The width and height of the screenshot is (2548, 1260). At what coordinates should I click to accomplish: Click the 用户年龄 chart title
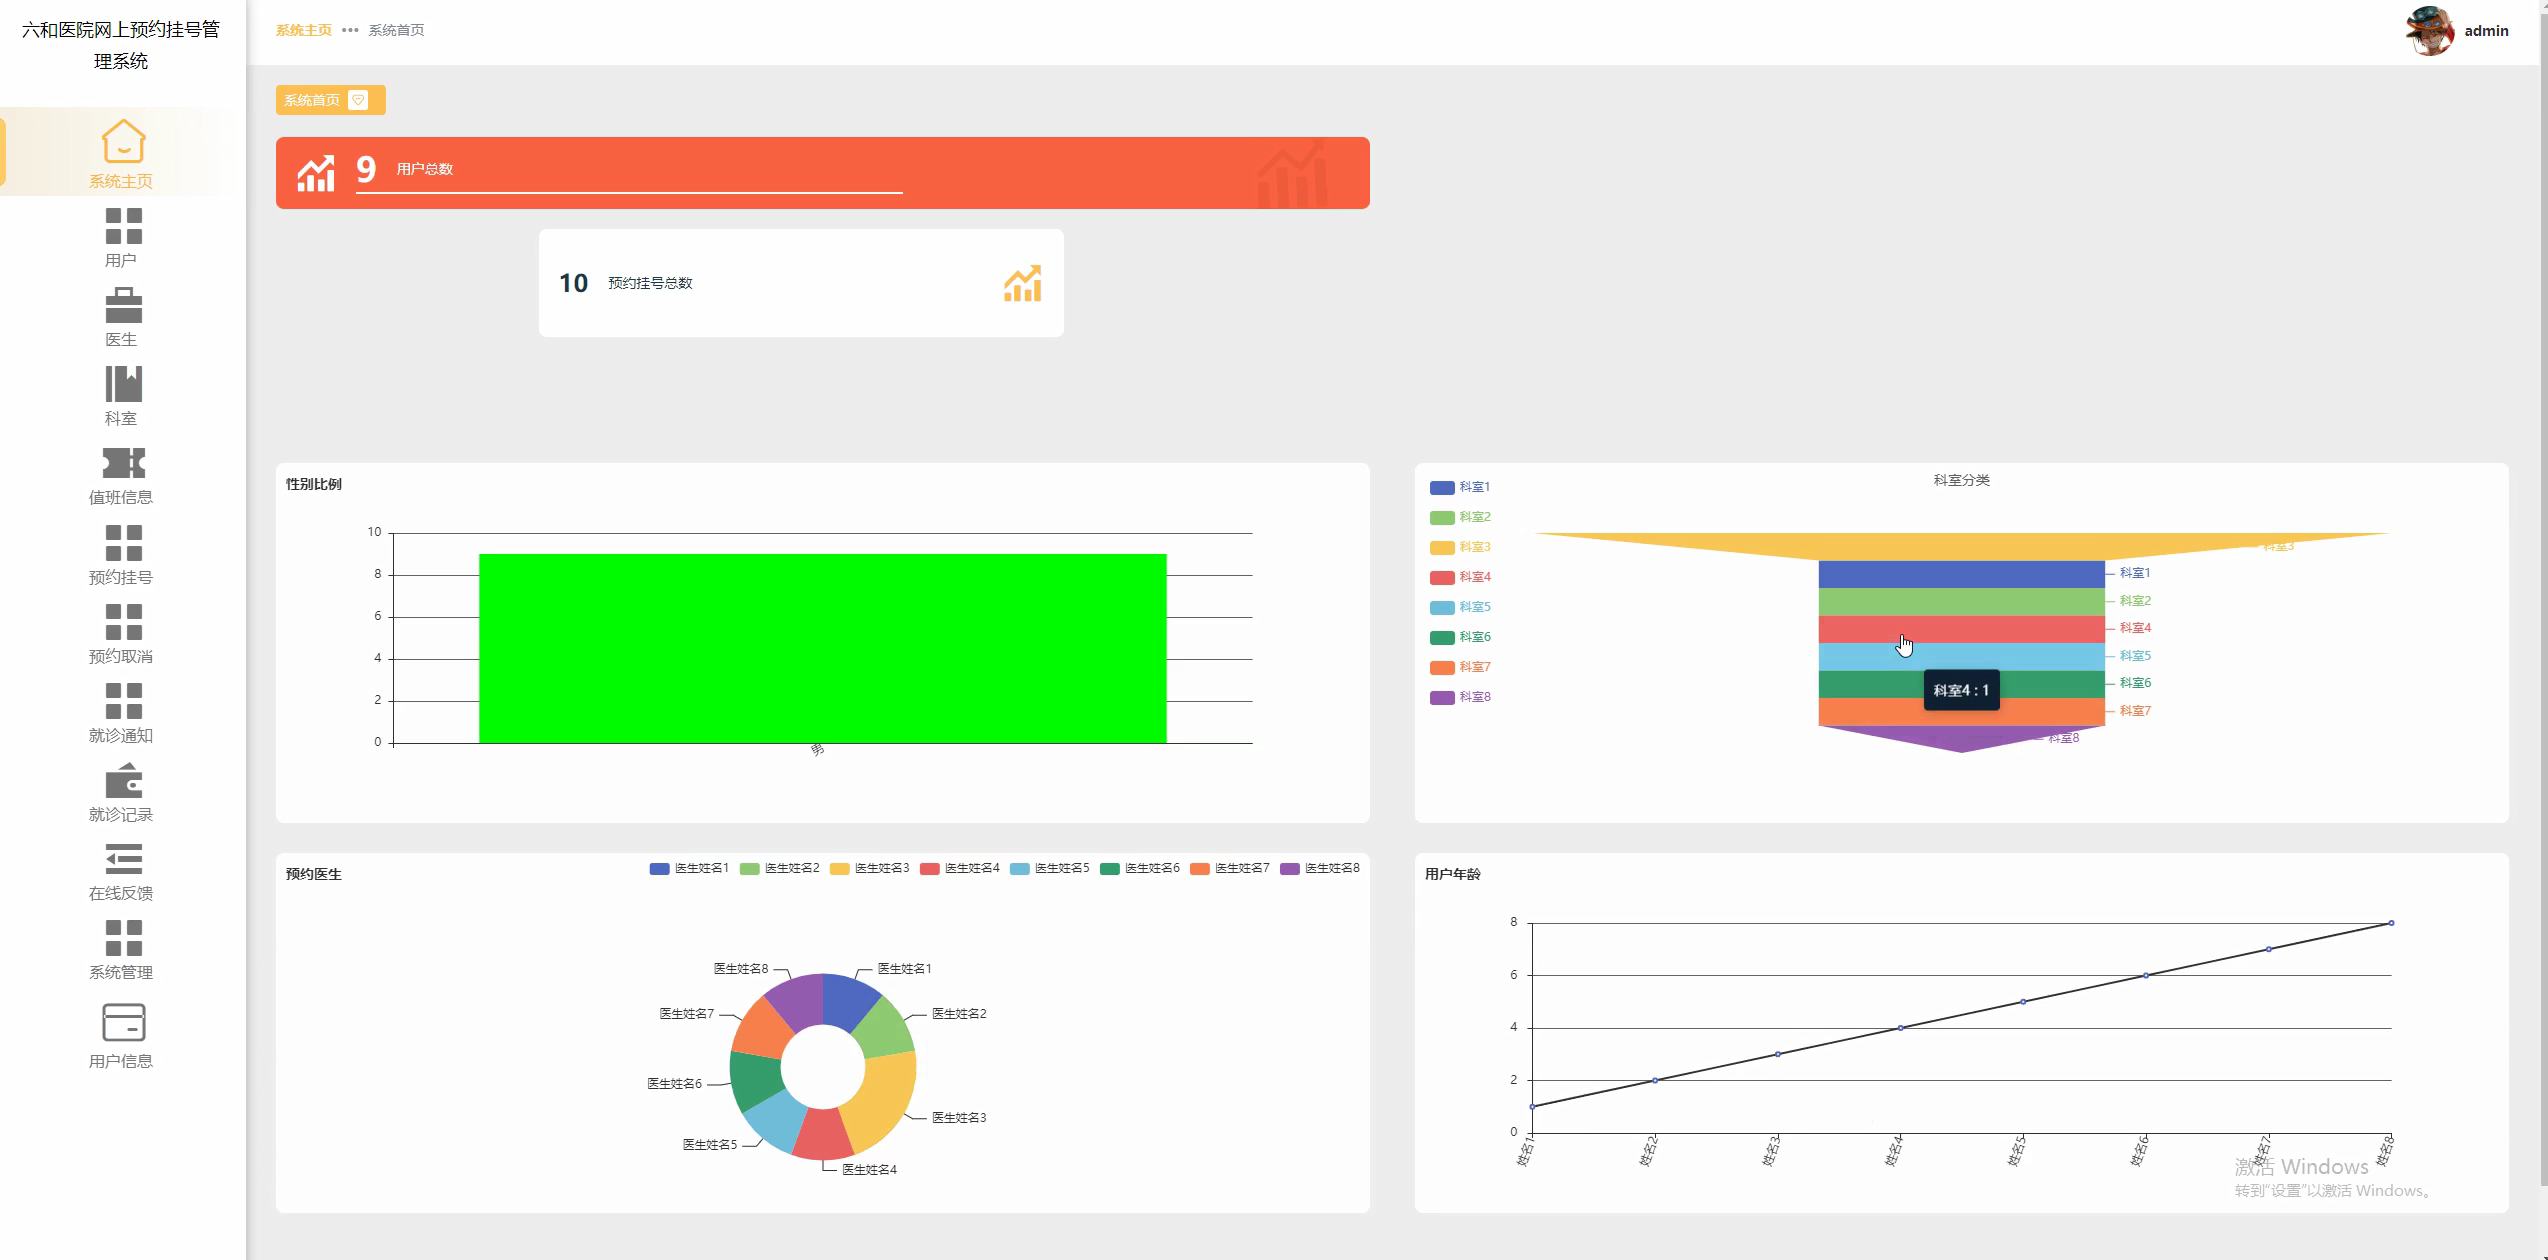coord(1453,874)
